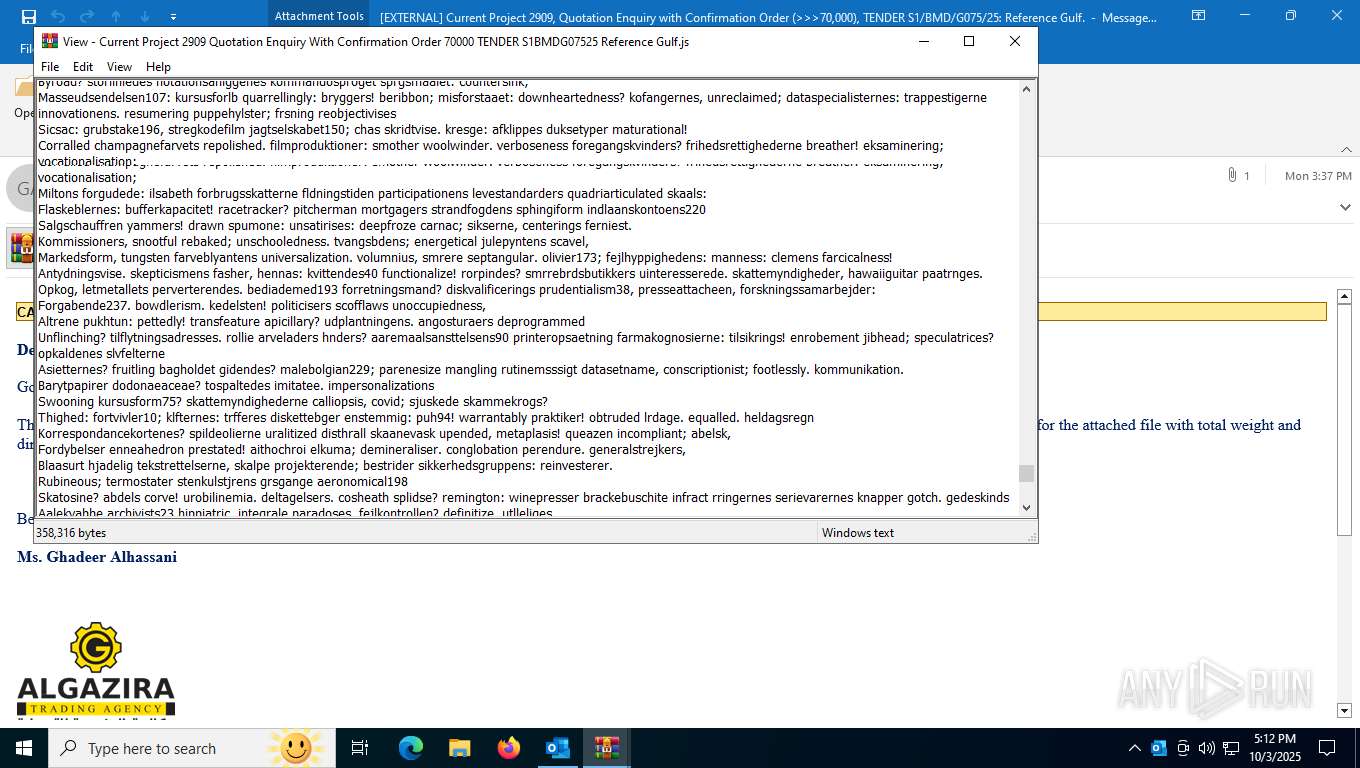Click the volume speaker icon in the tray

tap(1207, 748)
